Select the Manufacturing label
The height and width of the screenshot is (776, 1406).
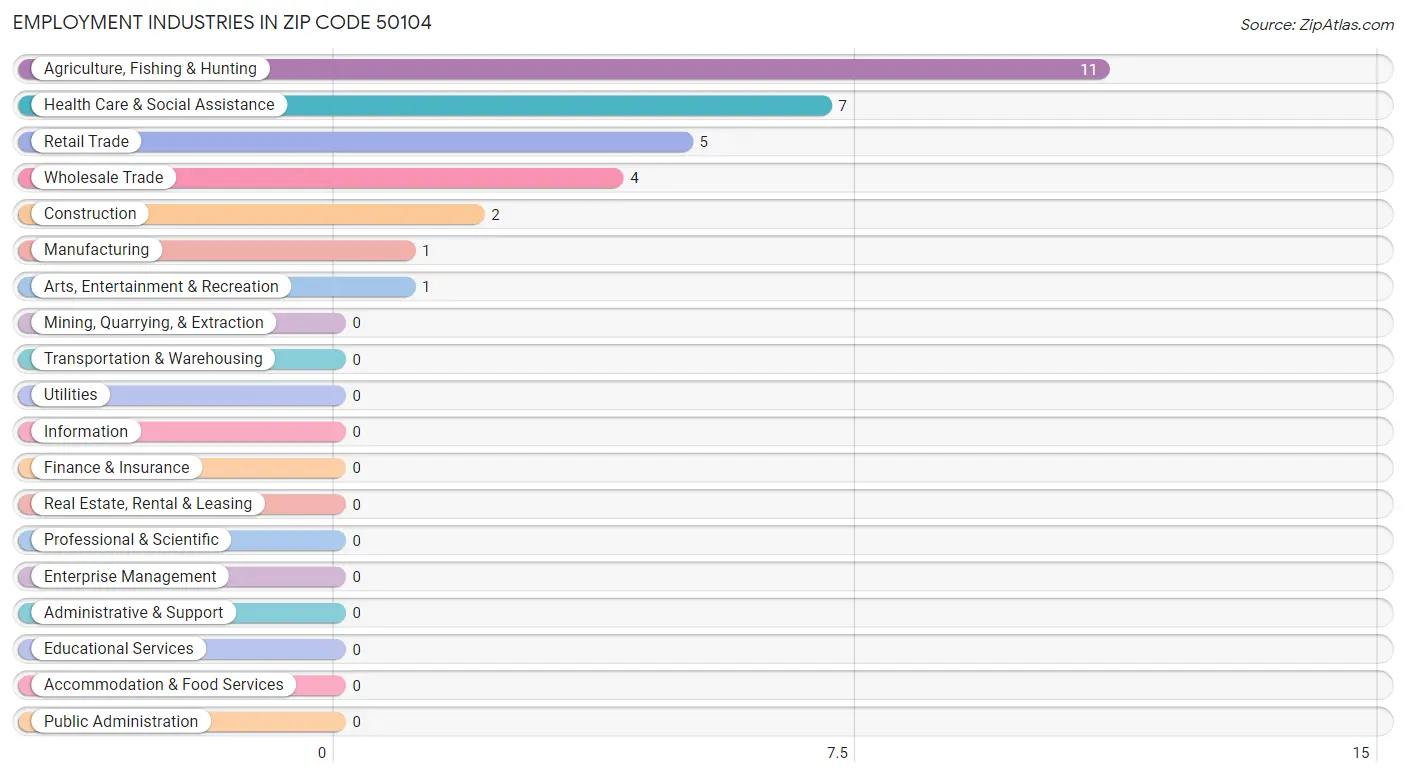click(x=96, y=250)
